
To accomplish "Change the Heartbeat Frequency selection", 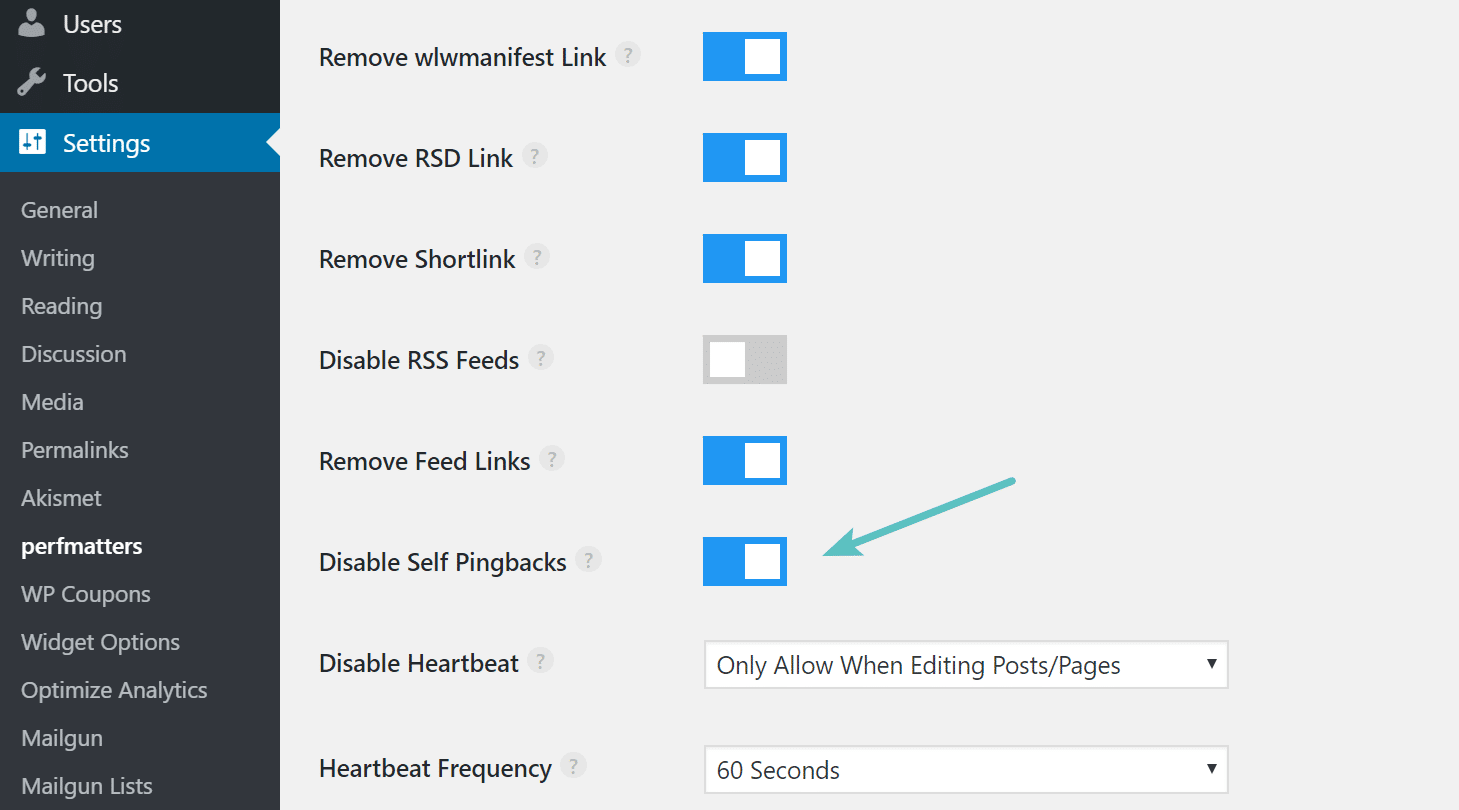I will coord(966,770).
